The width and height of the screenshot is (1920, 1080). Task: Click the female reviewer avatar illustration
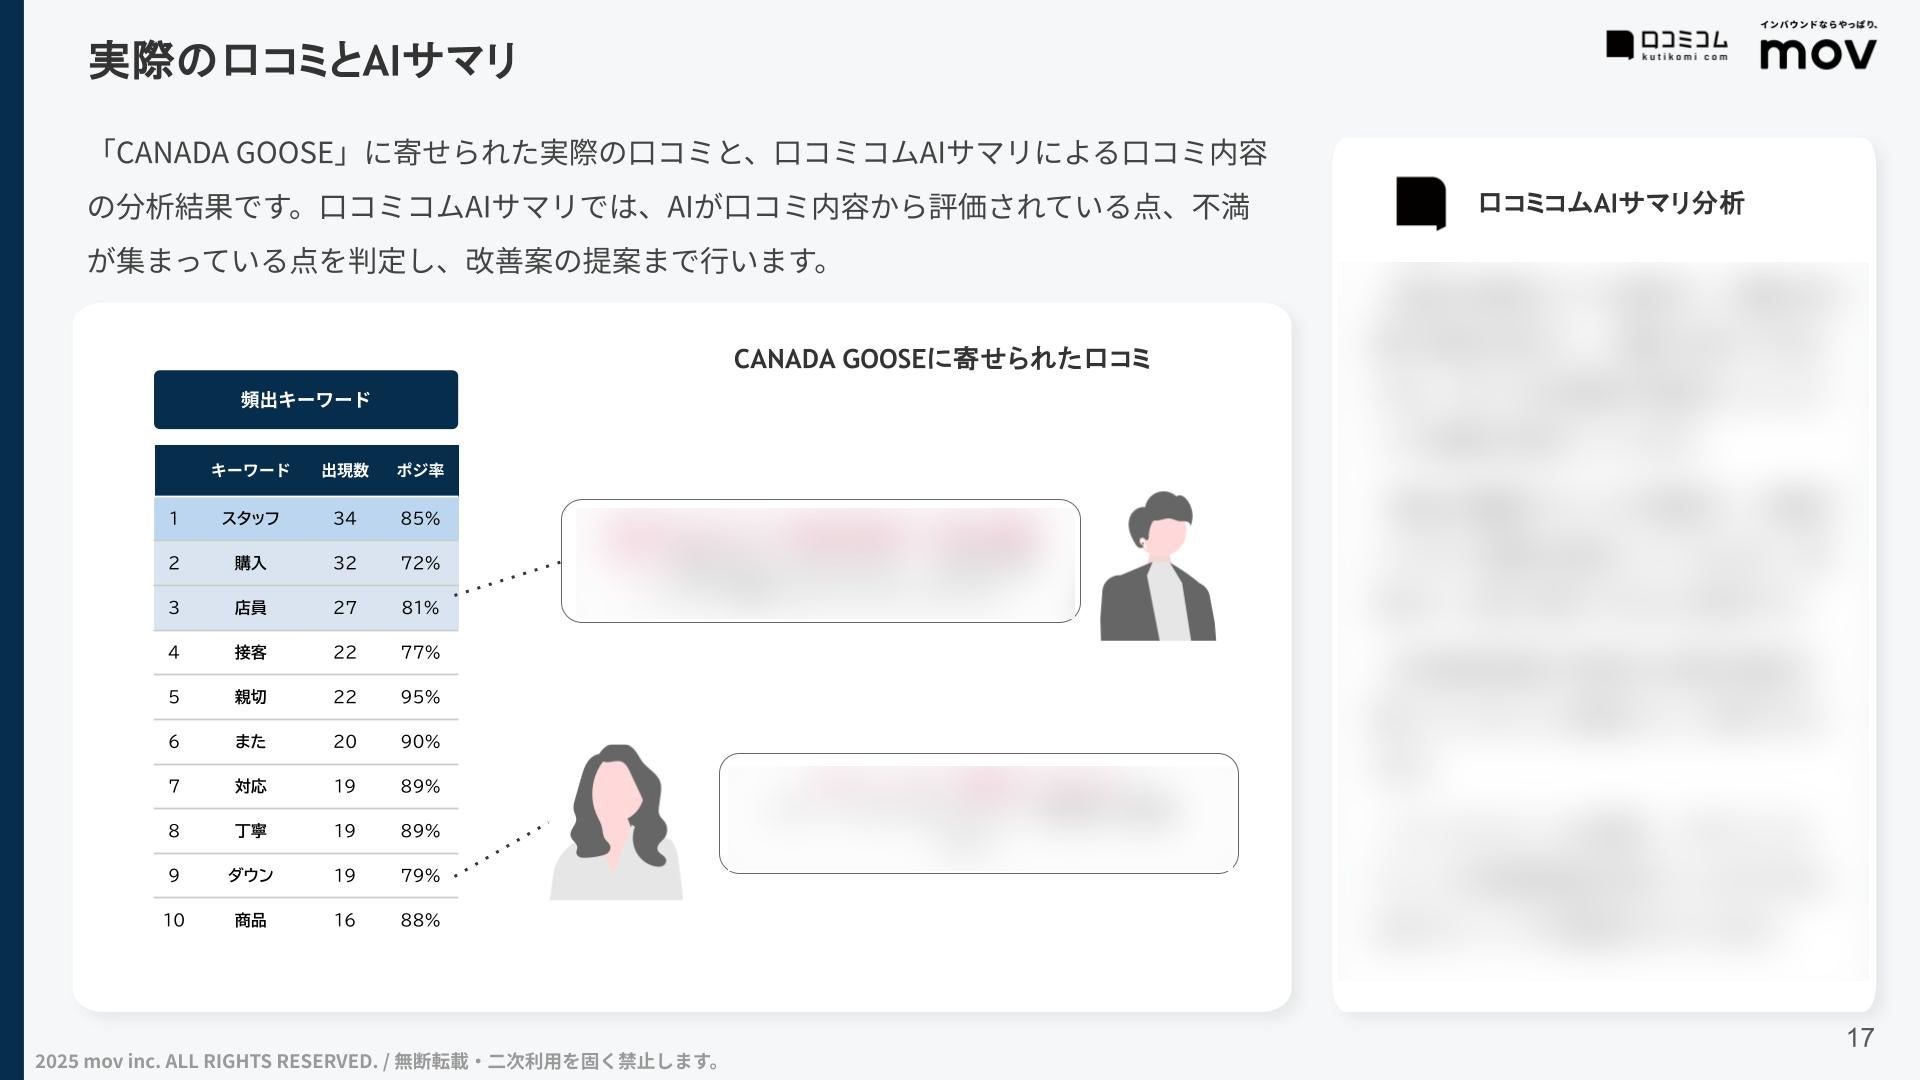(616, 823)
